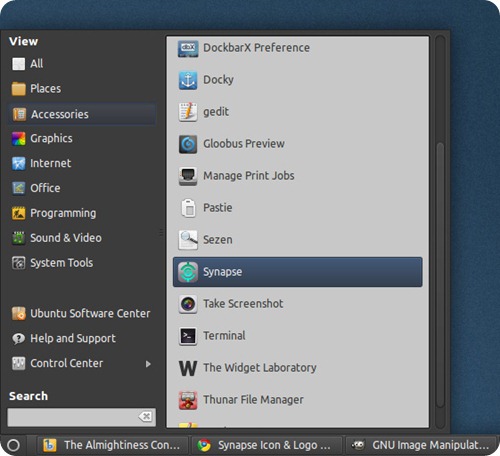The height and width of the screenshot is (456, 500).
Task: Click the pane divider grip handle
Action: pos(161,232)
